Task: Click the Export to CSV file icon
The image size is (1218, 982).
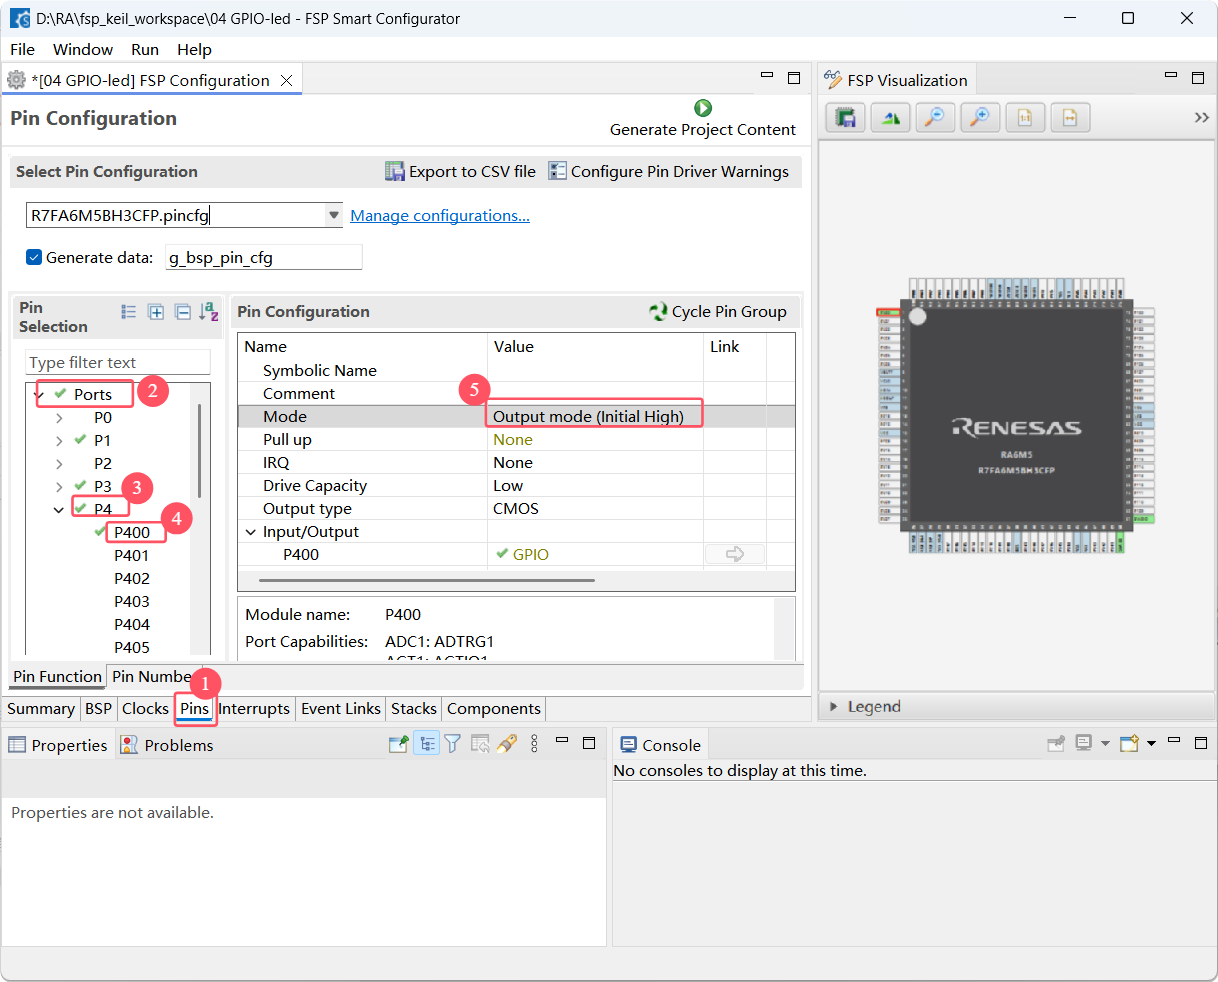Action: pyautogui.click(x=395, y=172)
